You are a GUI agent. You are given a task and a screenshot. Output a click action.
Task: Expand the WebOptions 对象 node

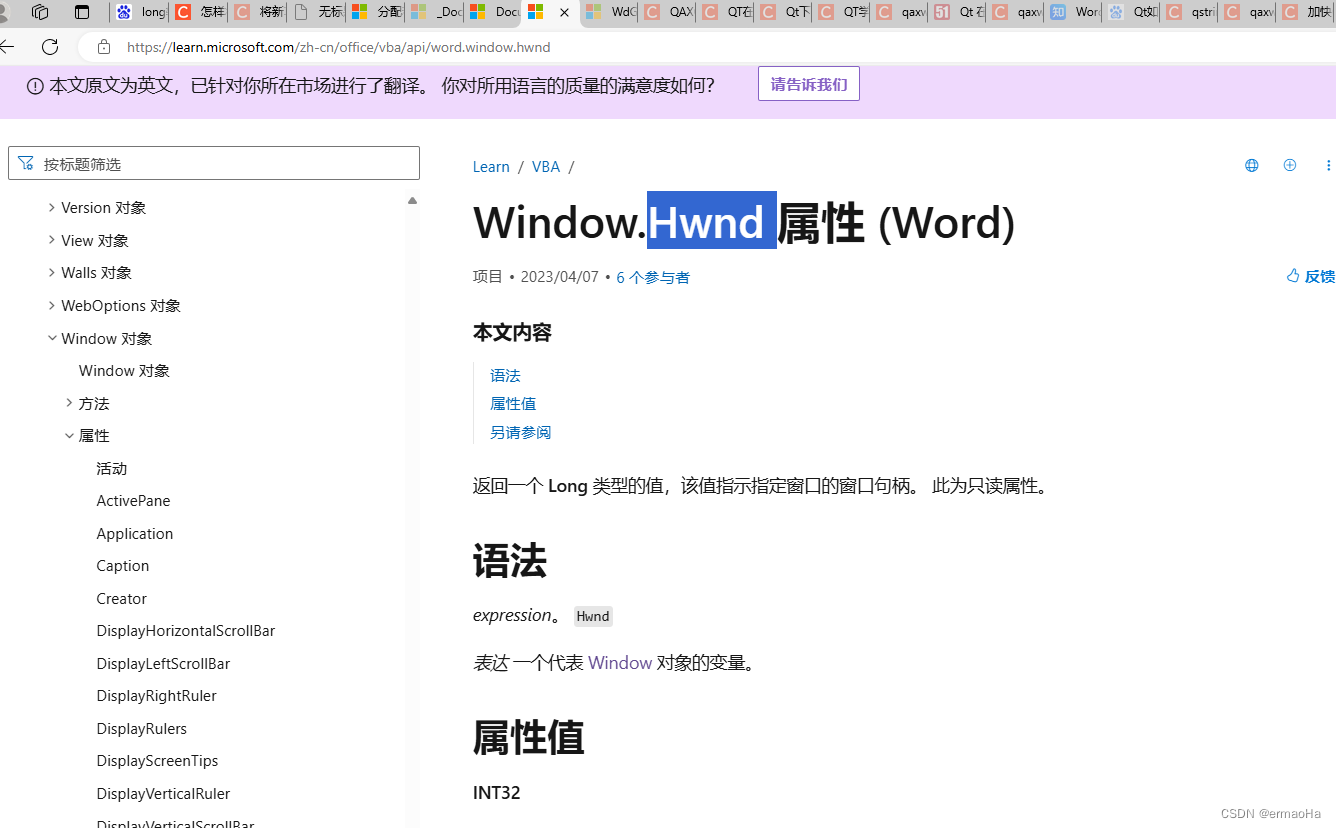(x=52, y=305)
